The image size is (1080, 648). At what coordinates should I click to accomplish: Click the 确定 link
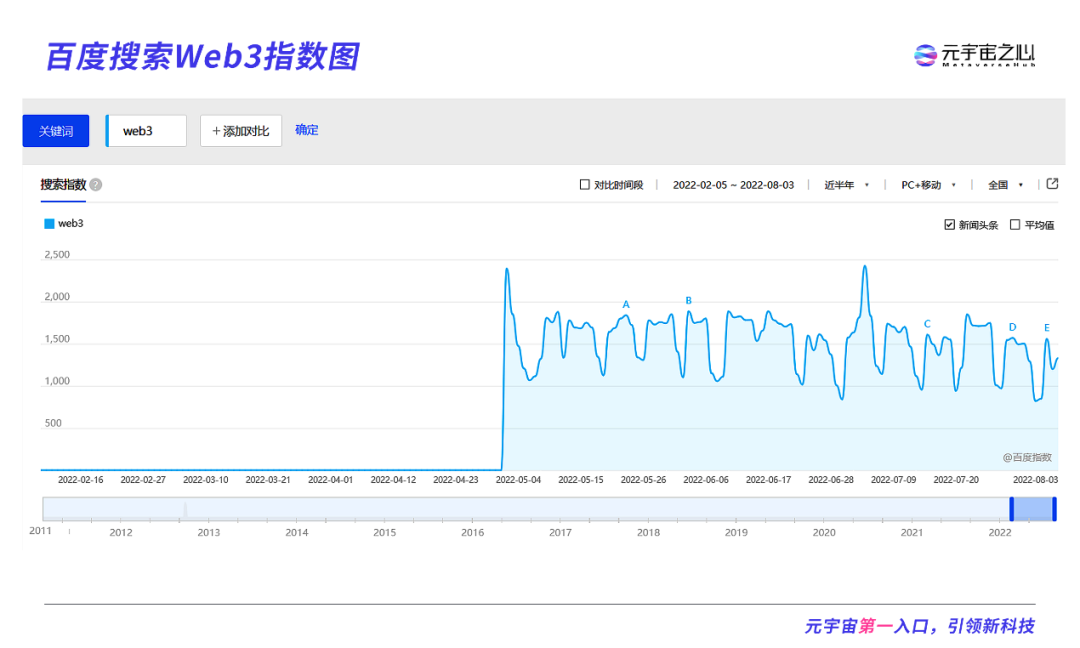pyautogui.click(x=307, y=130)
